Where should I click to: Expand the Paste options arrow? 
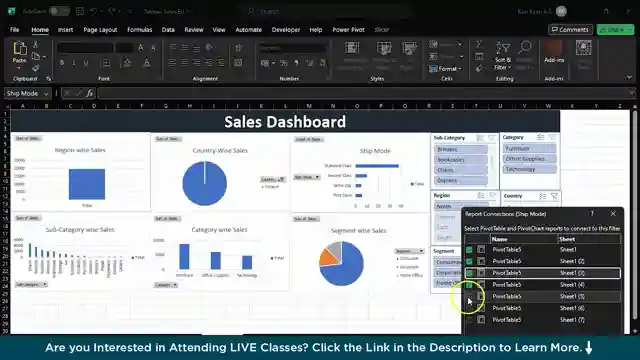point(19,68)
